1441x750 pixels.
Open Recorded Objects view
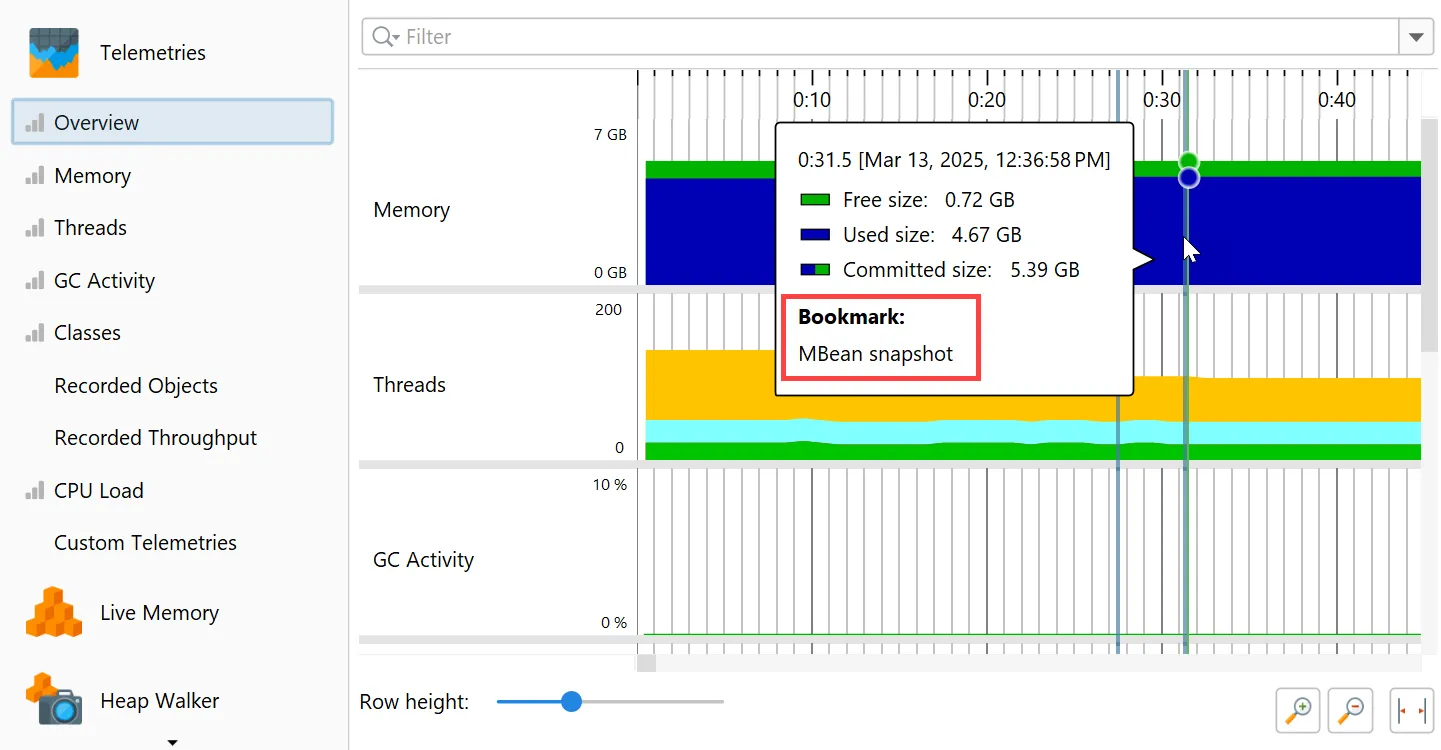pos(136,386)
